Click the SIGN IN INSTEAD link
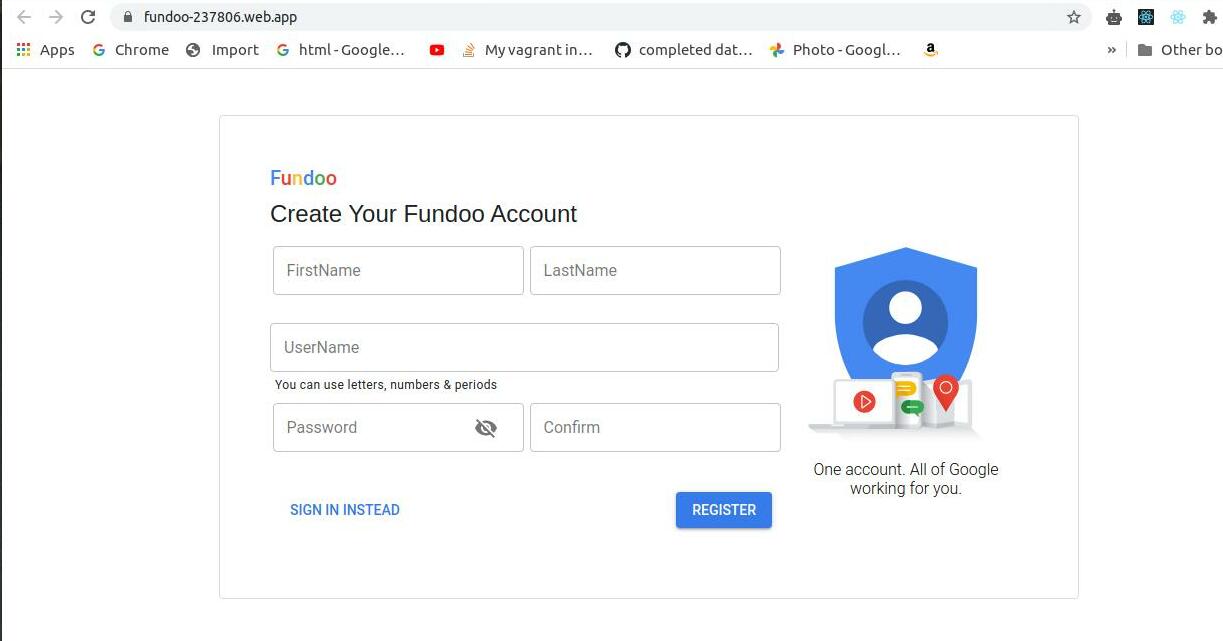The width and height of the screenshot is (1223, 641). [x=345, y=510]
